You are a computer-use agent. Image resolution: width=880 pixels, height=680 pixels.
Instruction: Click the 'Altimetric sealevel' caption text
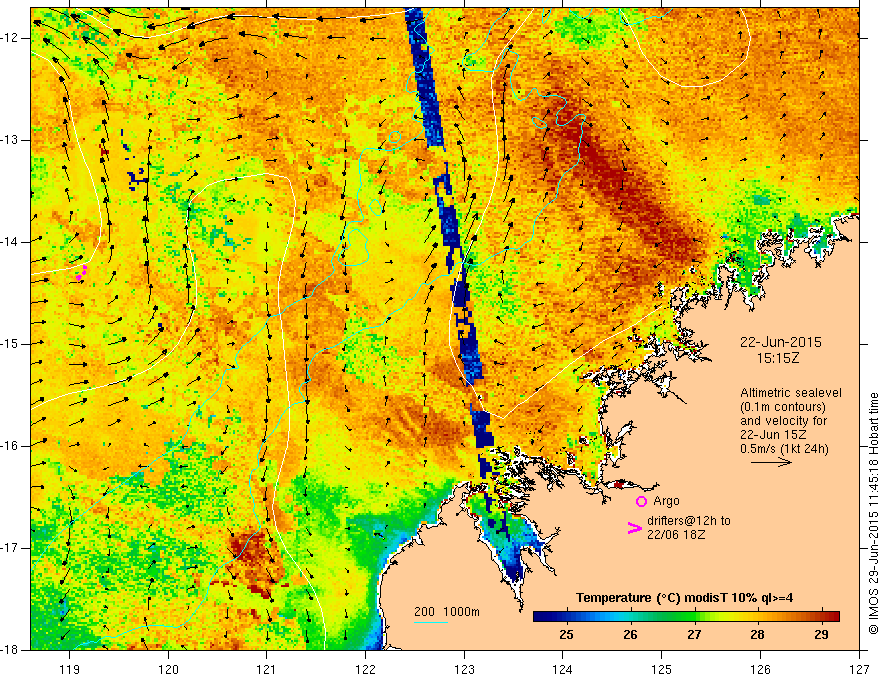791,393
